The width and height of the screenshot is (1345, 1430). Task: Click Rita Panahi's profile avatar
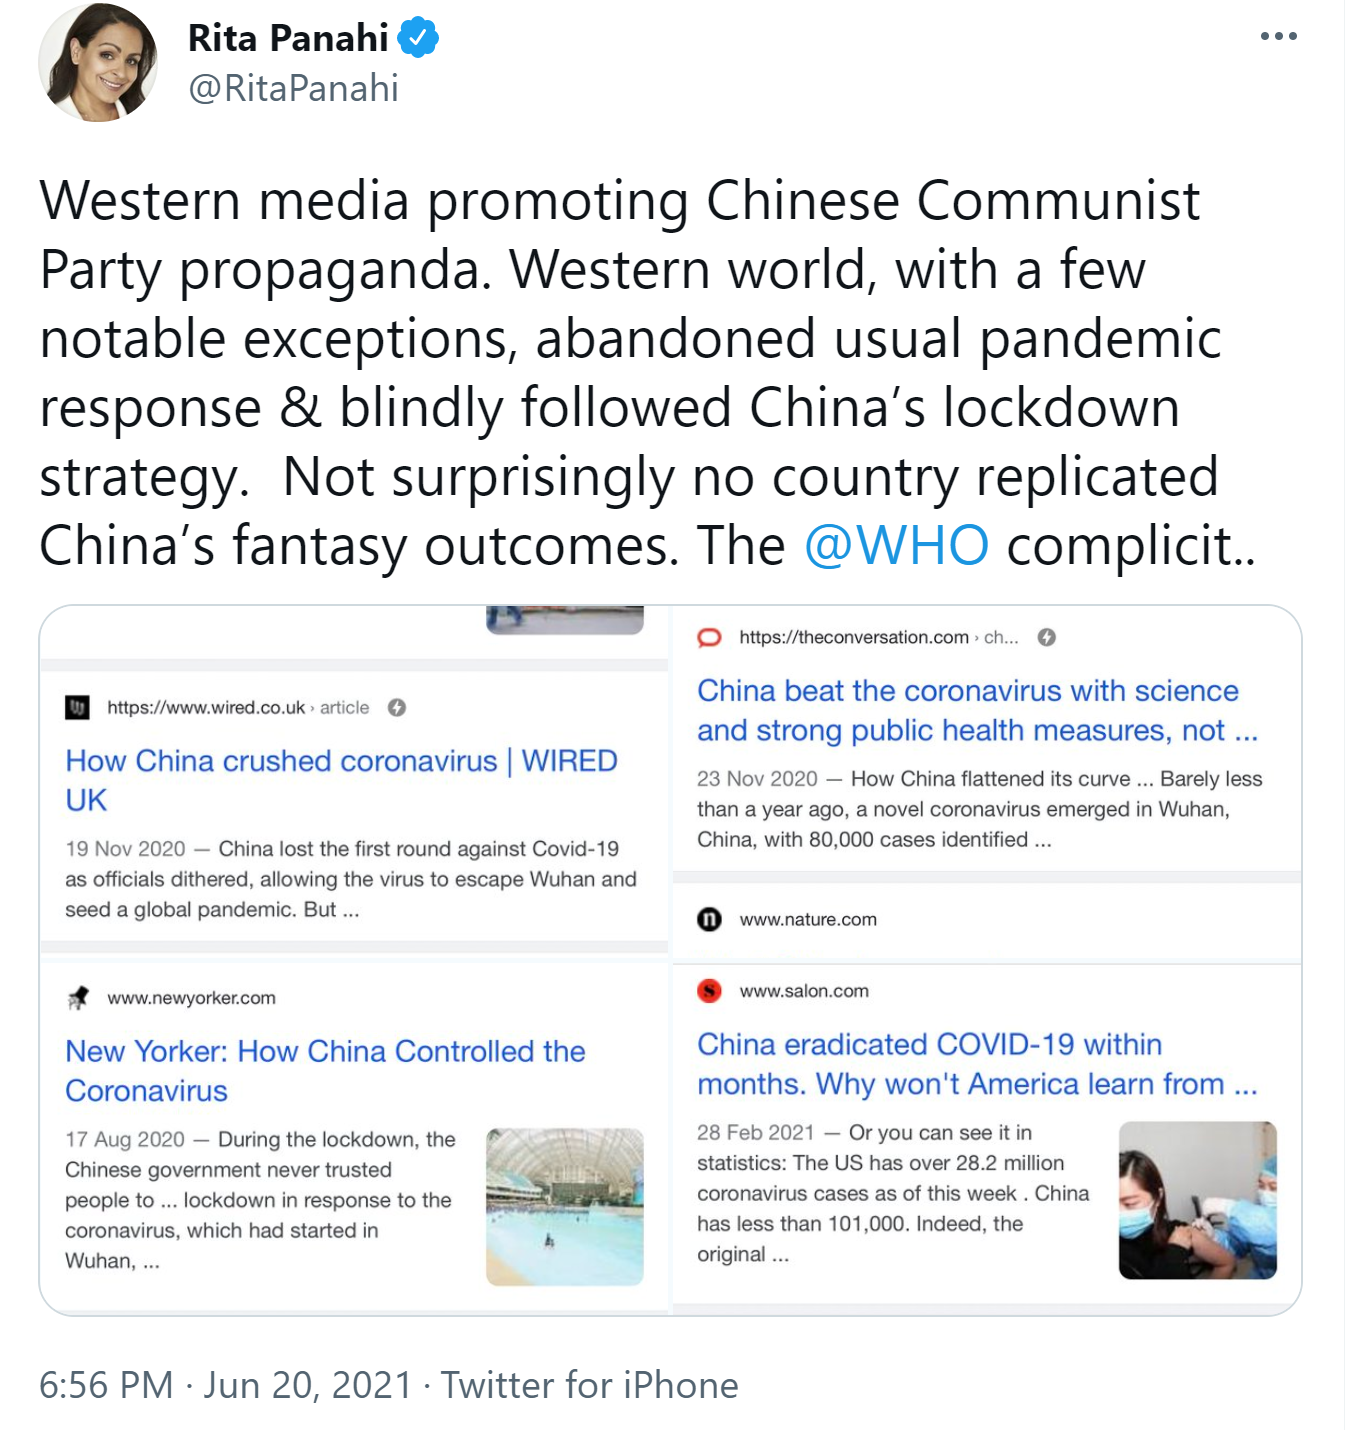[x=98, y=62]
